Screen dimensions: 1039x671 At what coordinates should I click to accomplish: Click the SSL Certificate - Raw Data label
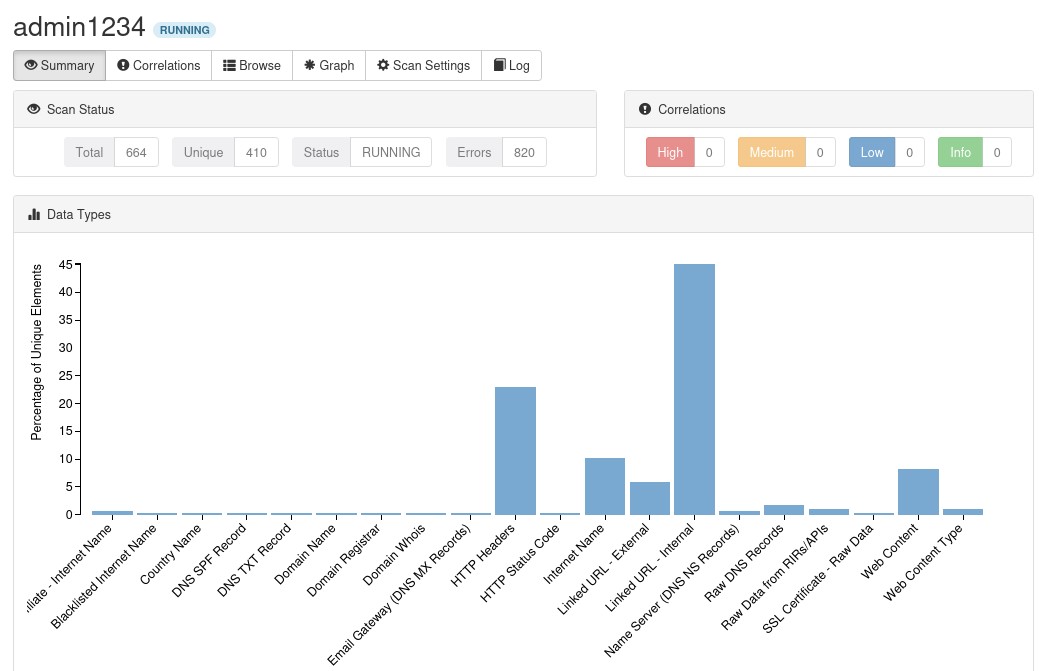point(818,578)
